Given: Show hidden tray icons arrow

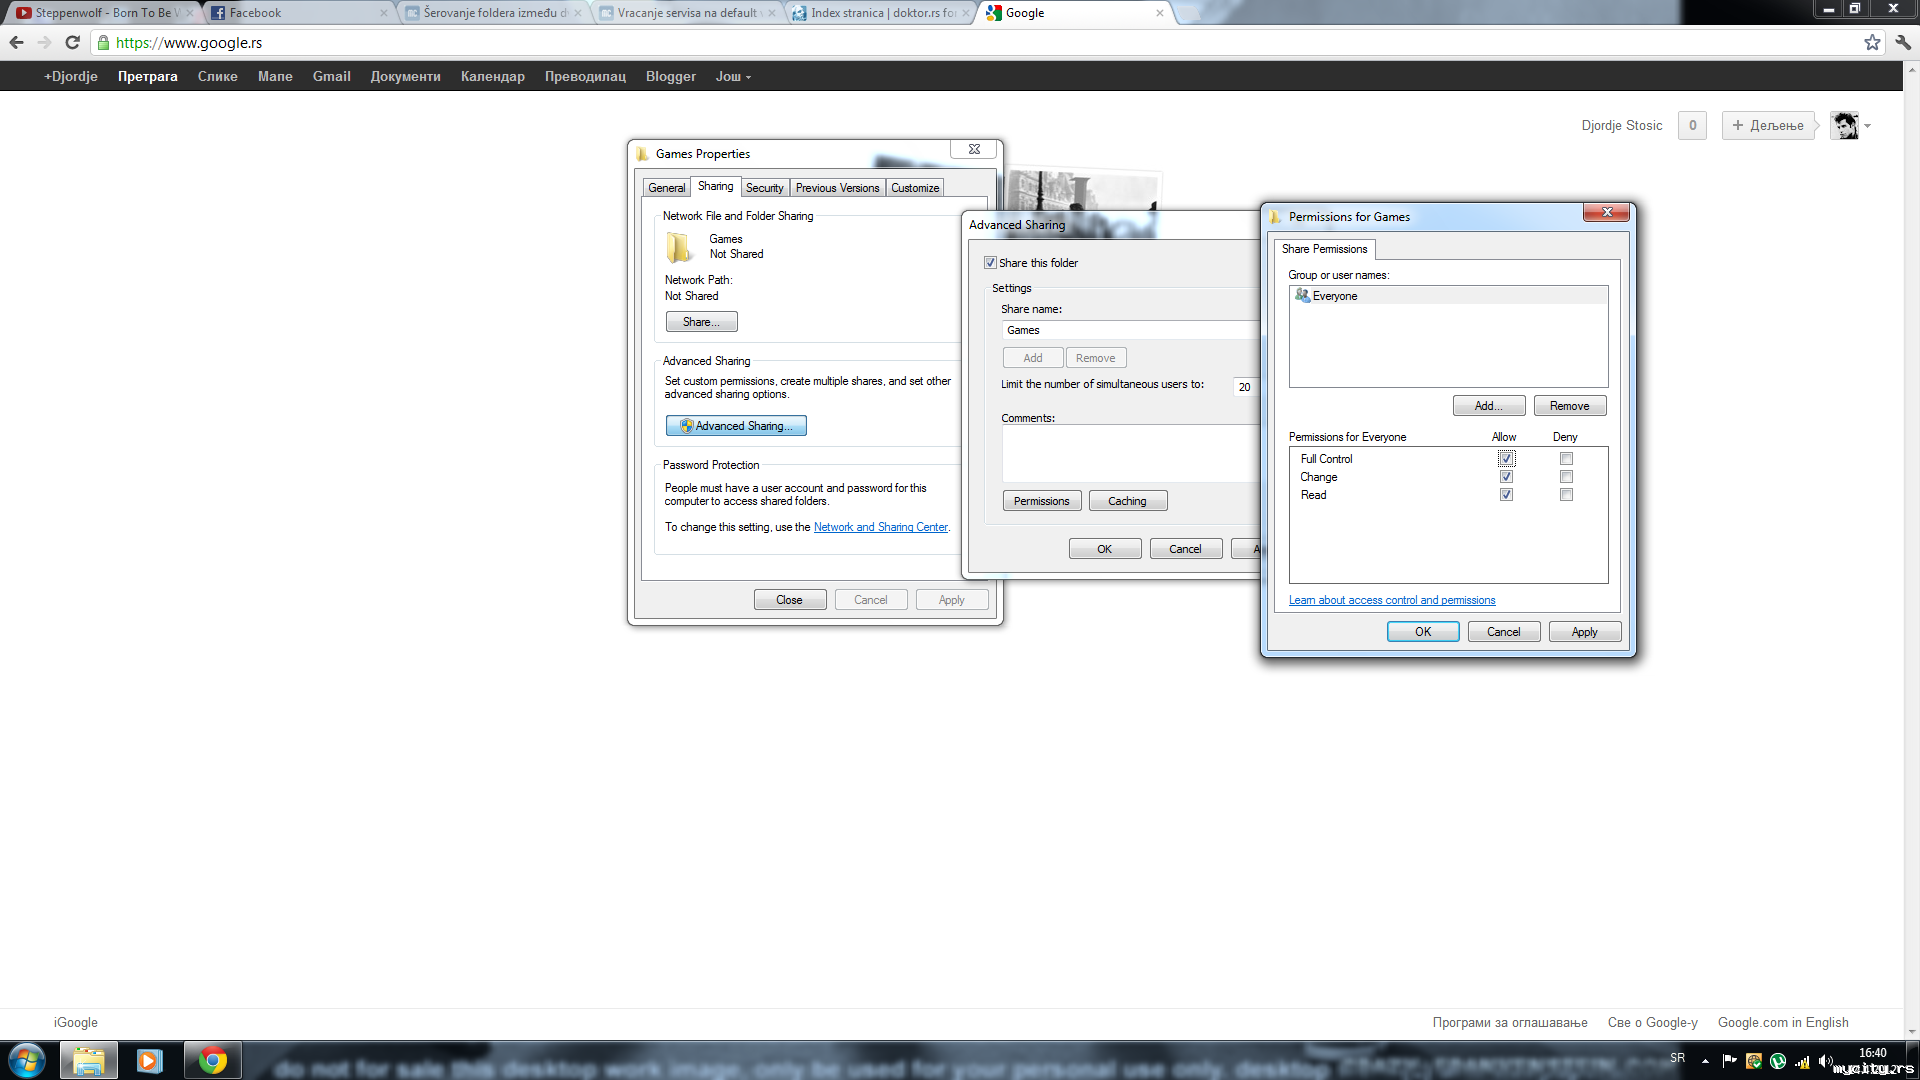Looking at the screenshot, I should (1705, 1061).
